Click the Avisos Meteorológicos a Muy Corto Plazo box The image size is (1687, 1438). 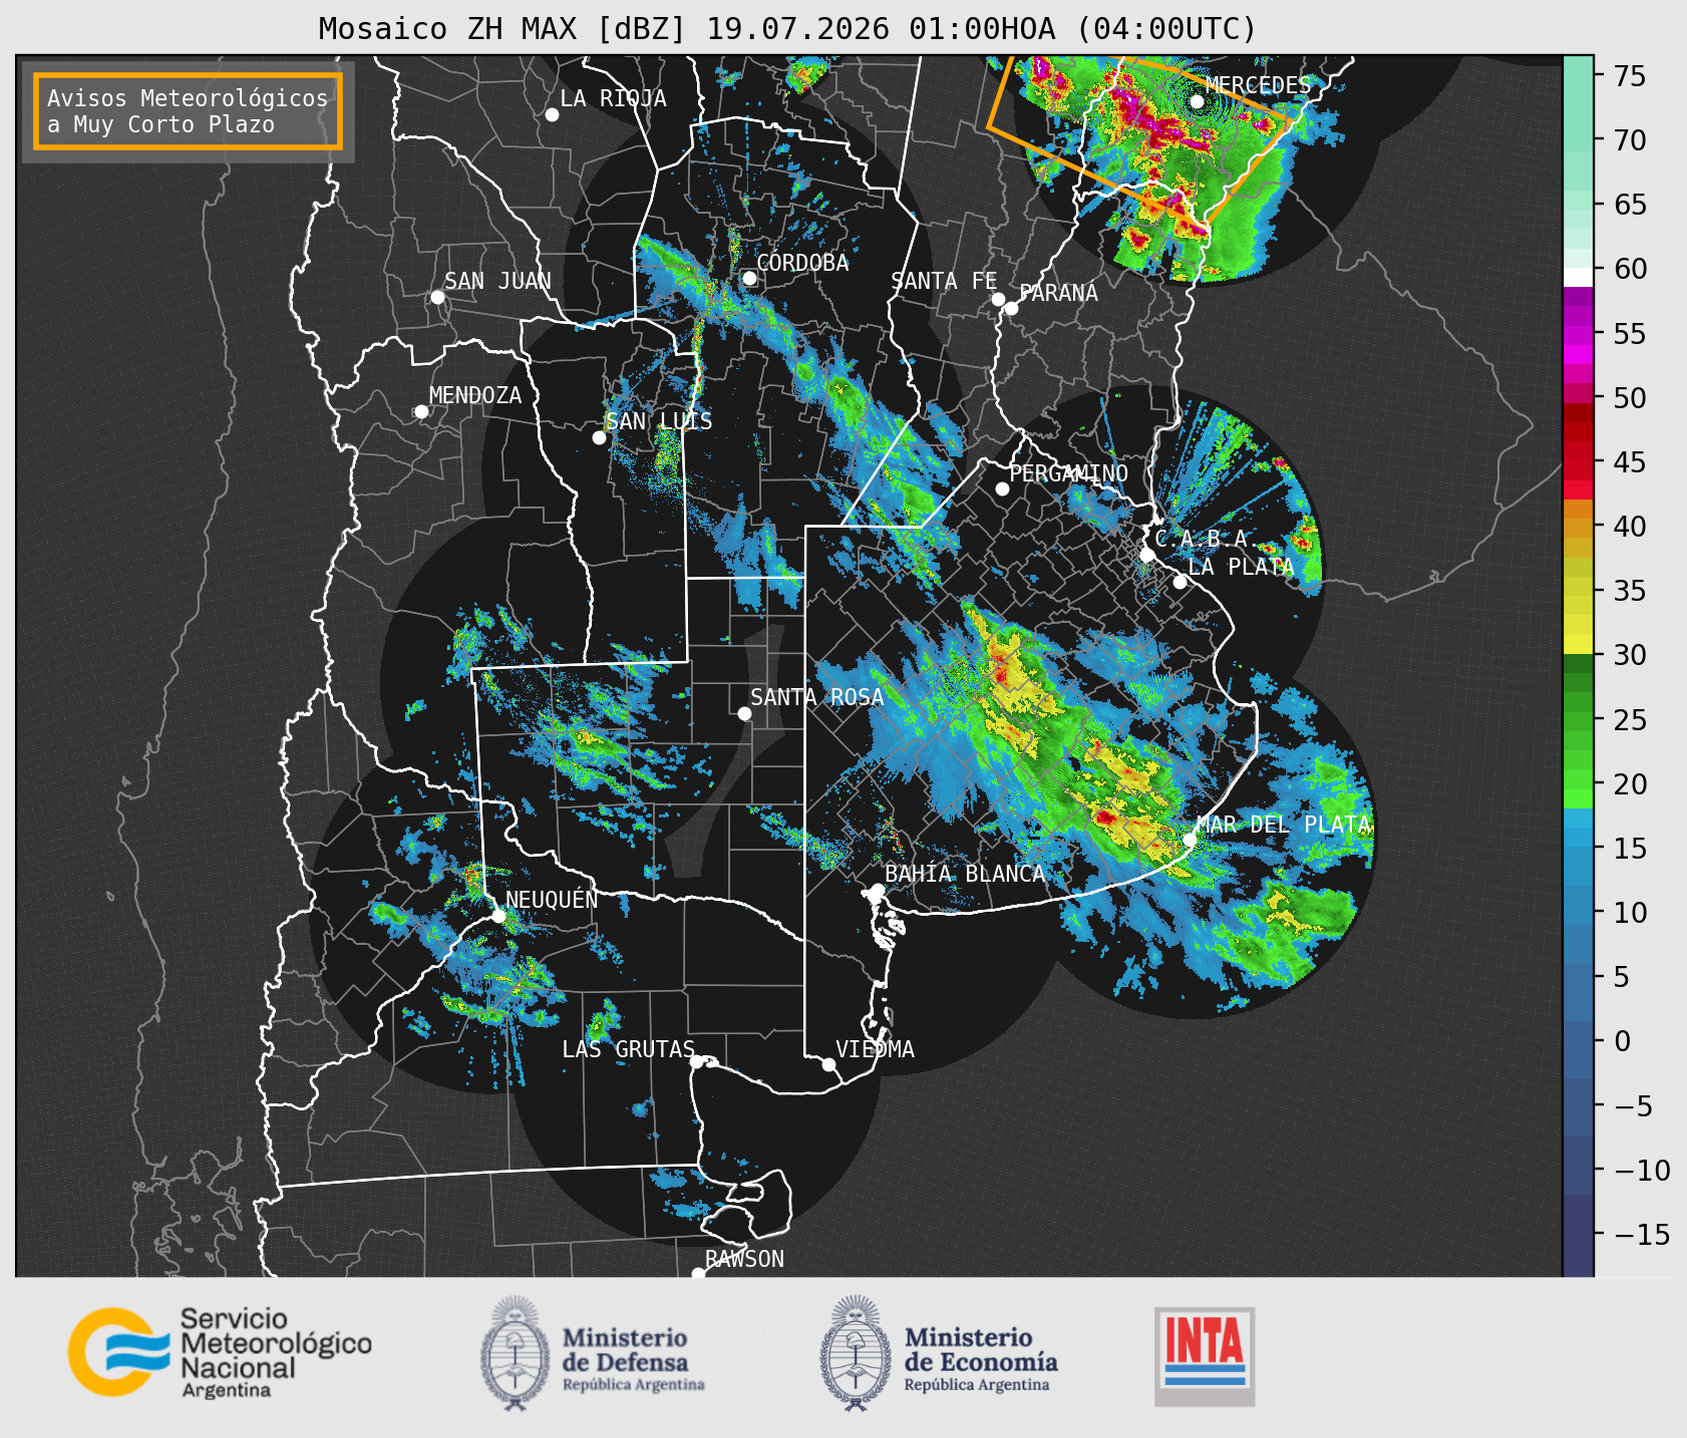(x=188, y=111)
